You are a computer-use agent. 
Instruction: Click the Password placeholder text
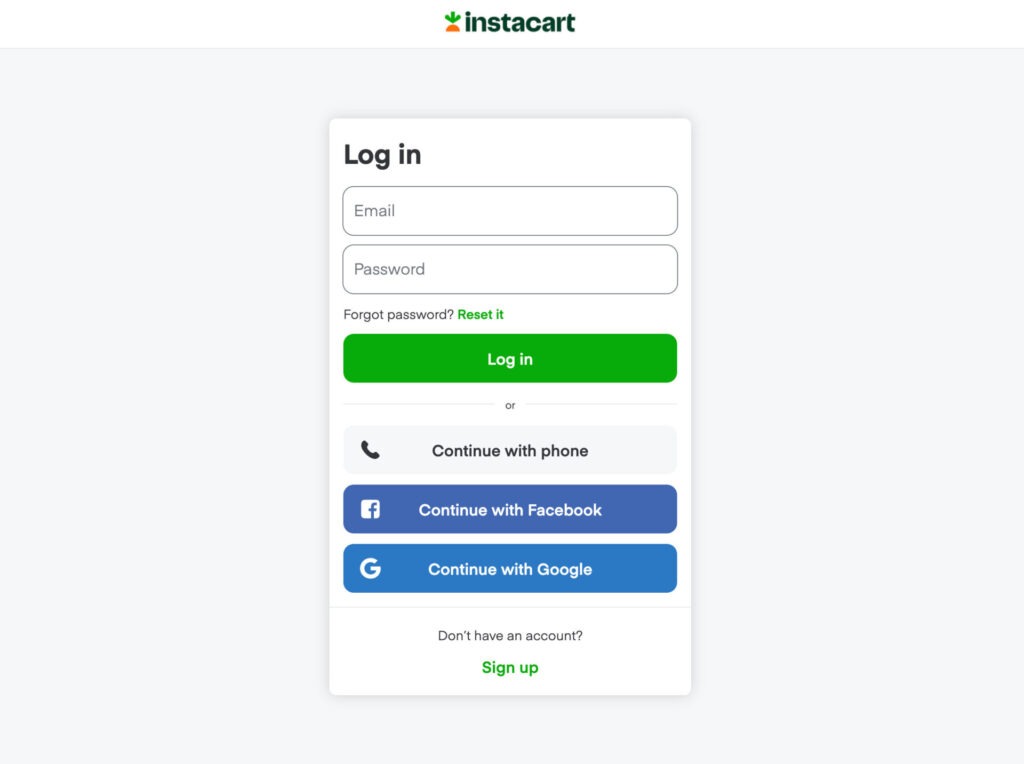click(389, 269)
